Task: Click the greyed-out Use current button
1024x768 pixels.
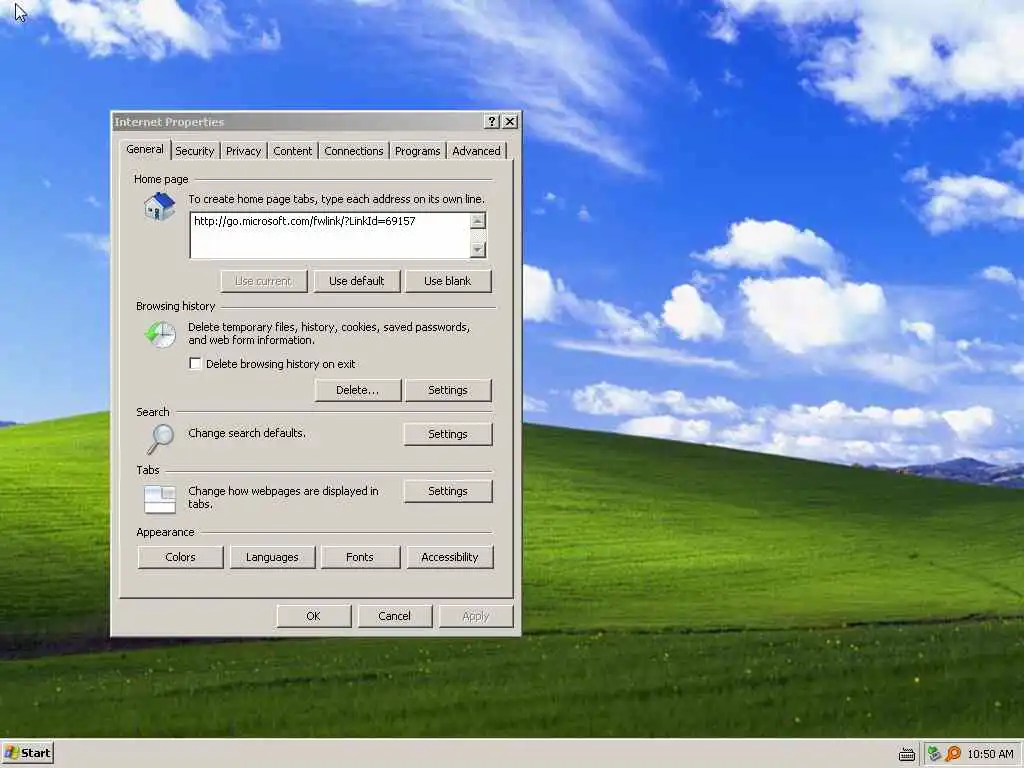Action: (x=263, y=281)
